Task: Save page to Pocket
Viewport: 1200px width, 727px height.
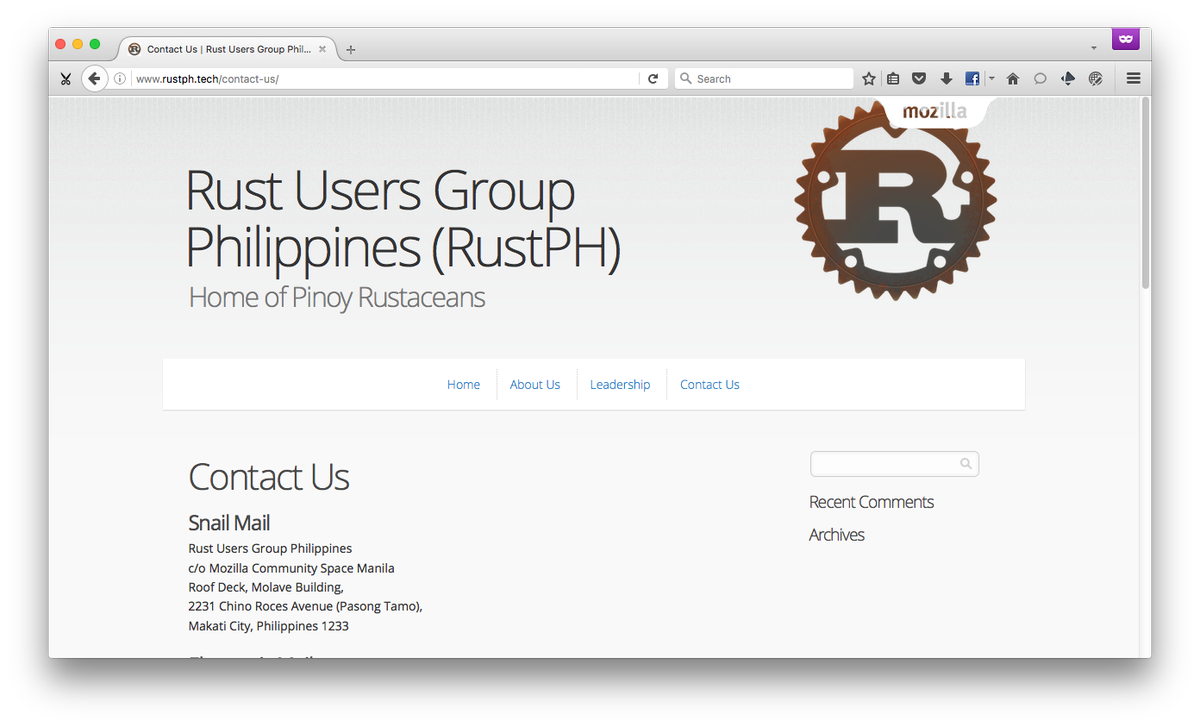Action: click(919, 78)
